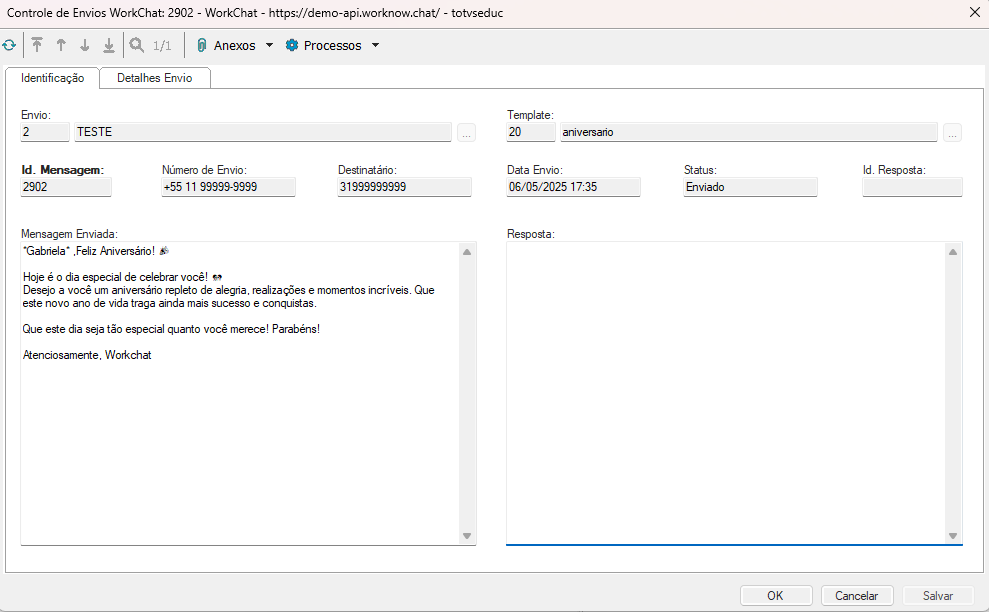Image resolution: width=989 pixels, height=612 pixels.
Task: Click the Cancelar button
Action: [x=856, y=595]
